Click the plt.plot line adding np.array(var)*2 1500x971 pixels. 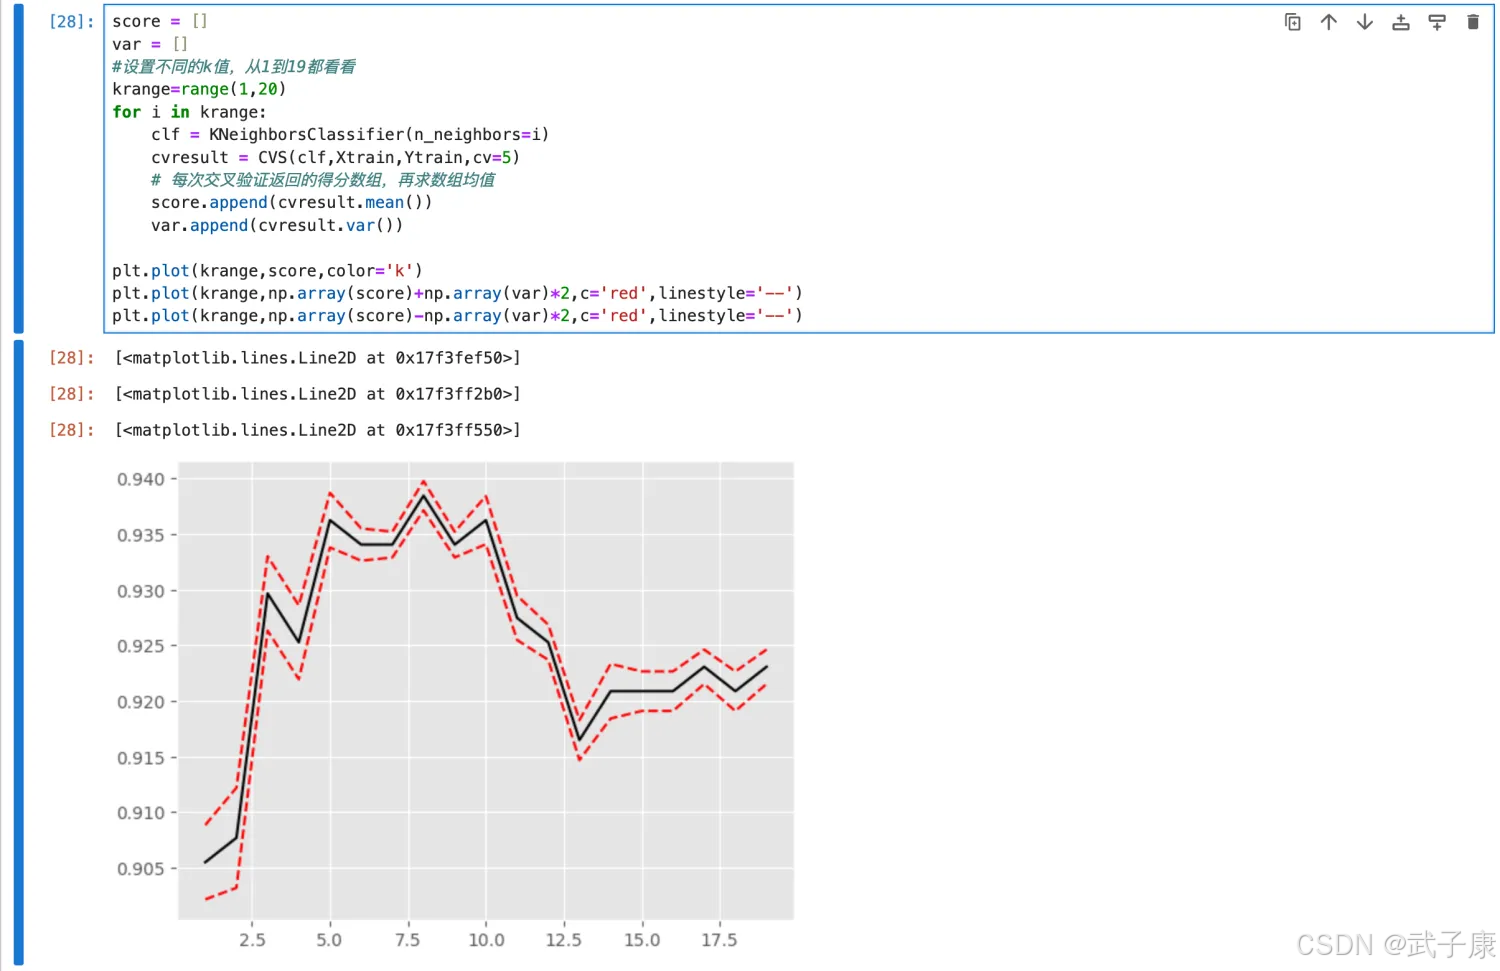click(x=457, y=293)
